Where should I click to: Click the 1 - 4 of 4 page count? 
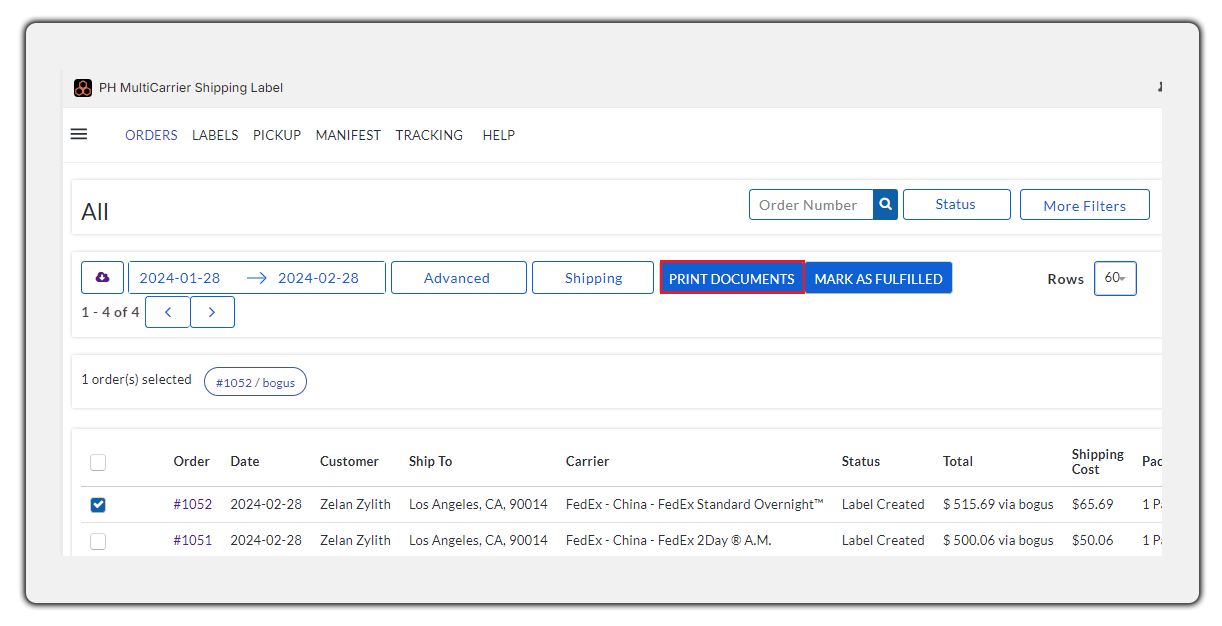coord(110,312)
